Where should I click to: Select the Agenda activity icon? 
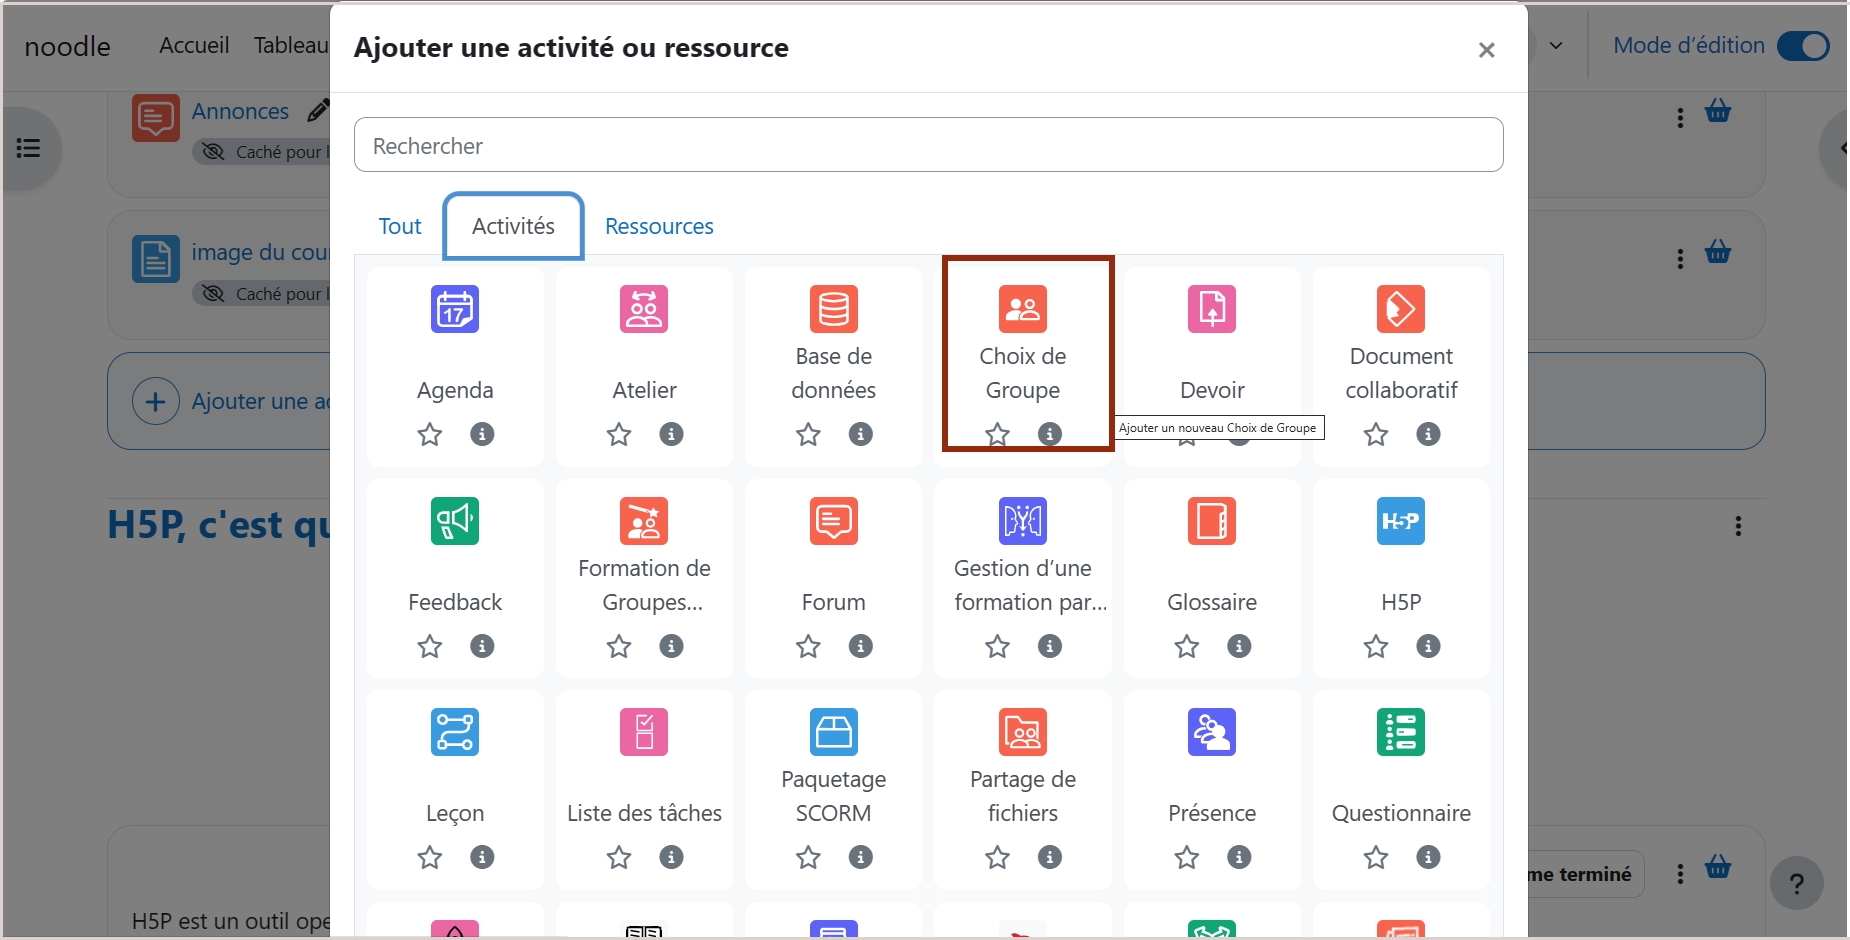point(455,309)
